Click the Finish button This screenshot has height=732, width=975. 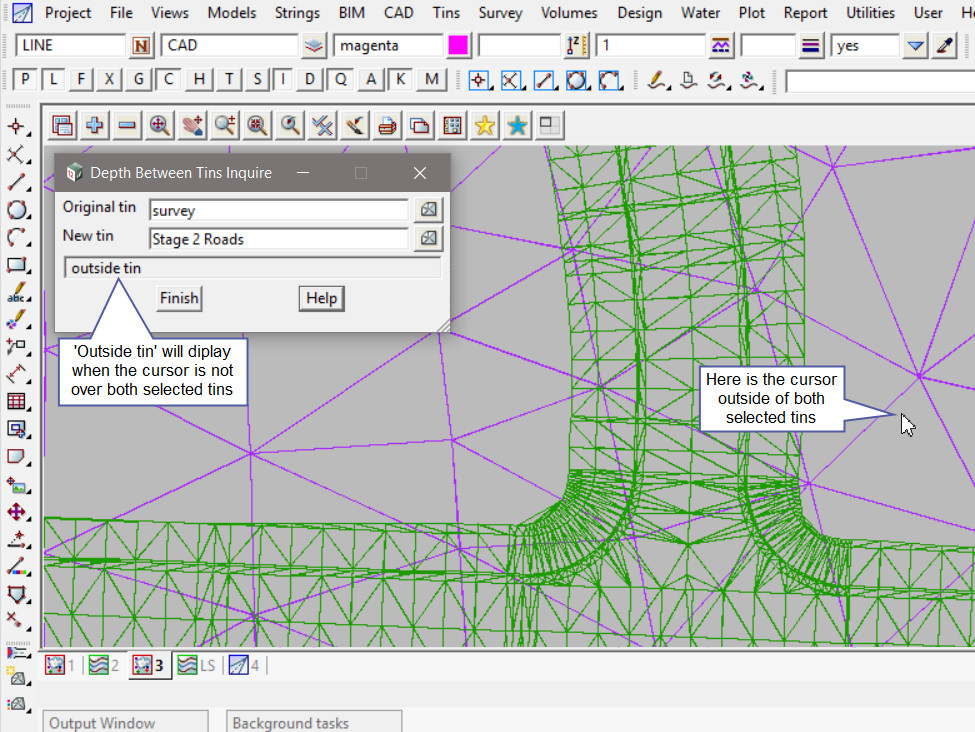(x=179, y=298)
